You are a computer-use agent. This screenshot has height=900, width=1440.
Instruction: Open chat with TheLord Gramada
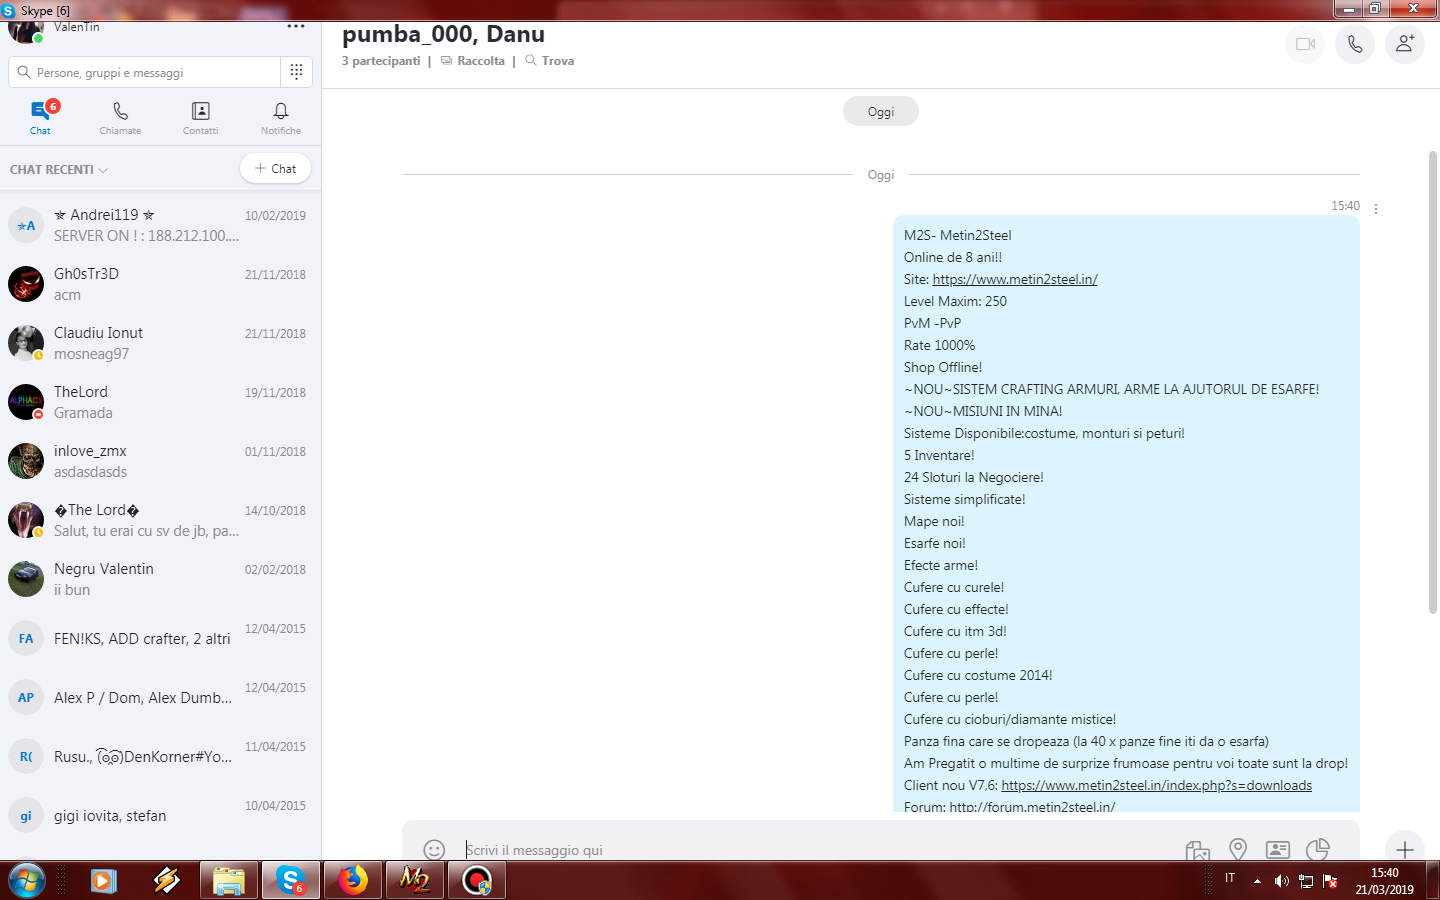coord(160,402)
